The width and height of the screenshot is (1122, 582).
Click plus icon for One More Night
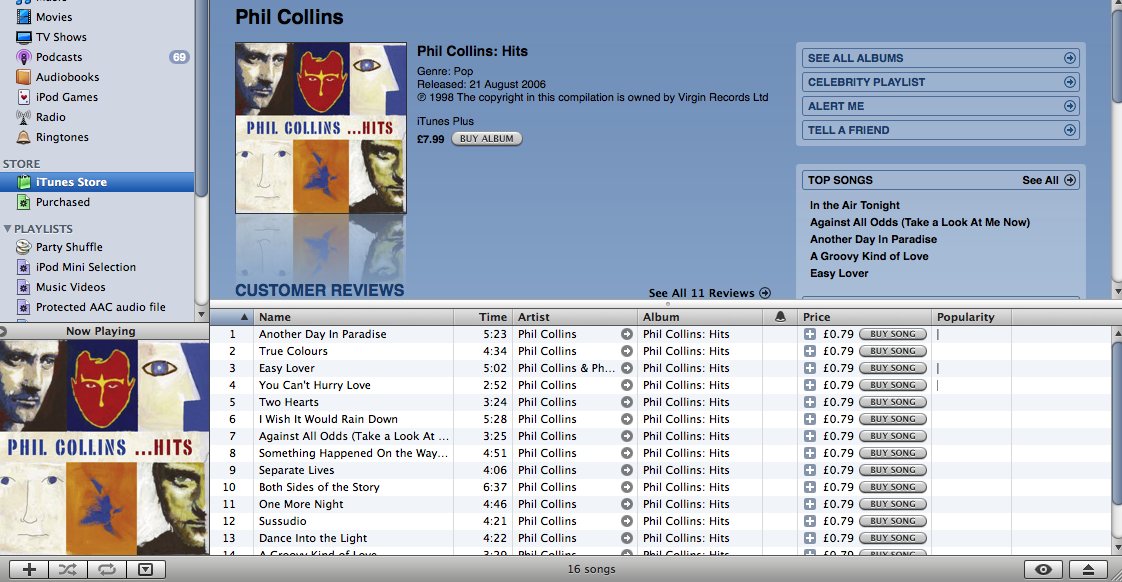click(x=809, y=504)
